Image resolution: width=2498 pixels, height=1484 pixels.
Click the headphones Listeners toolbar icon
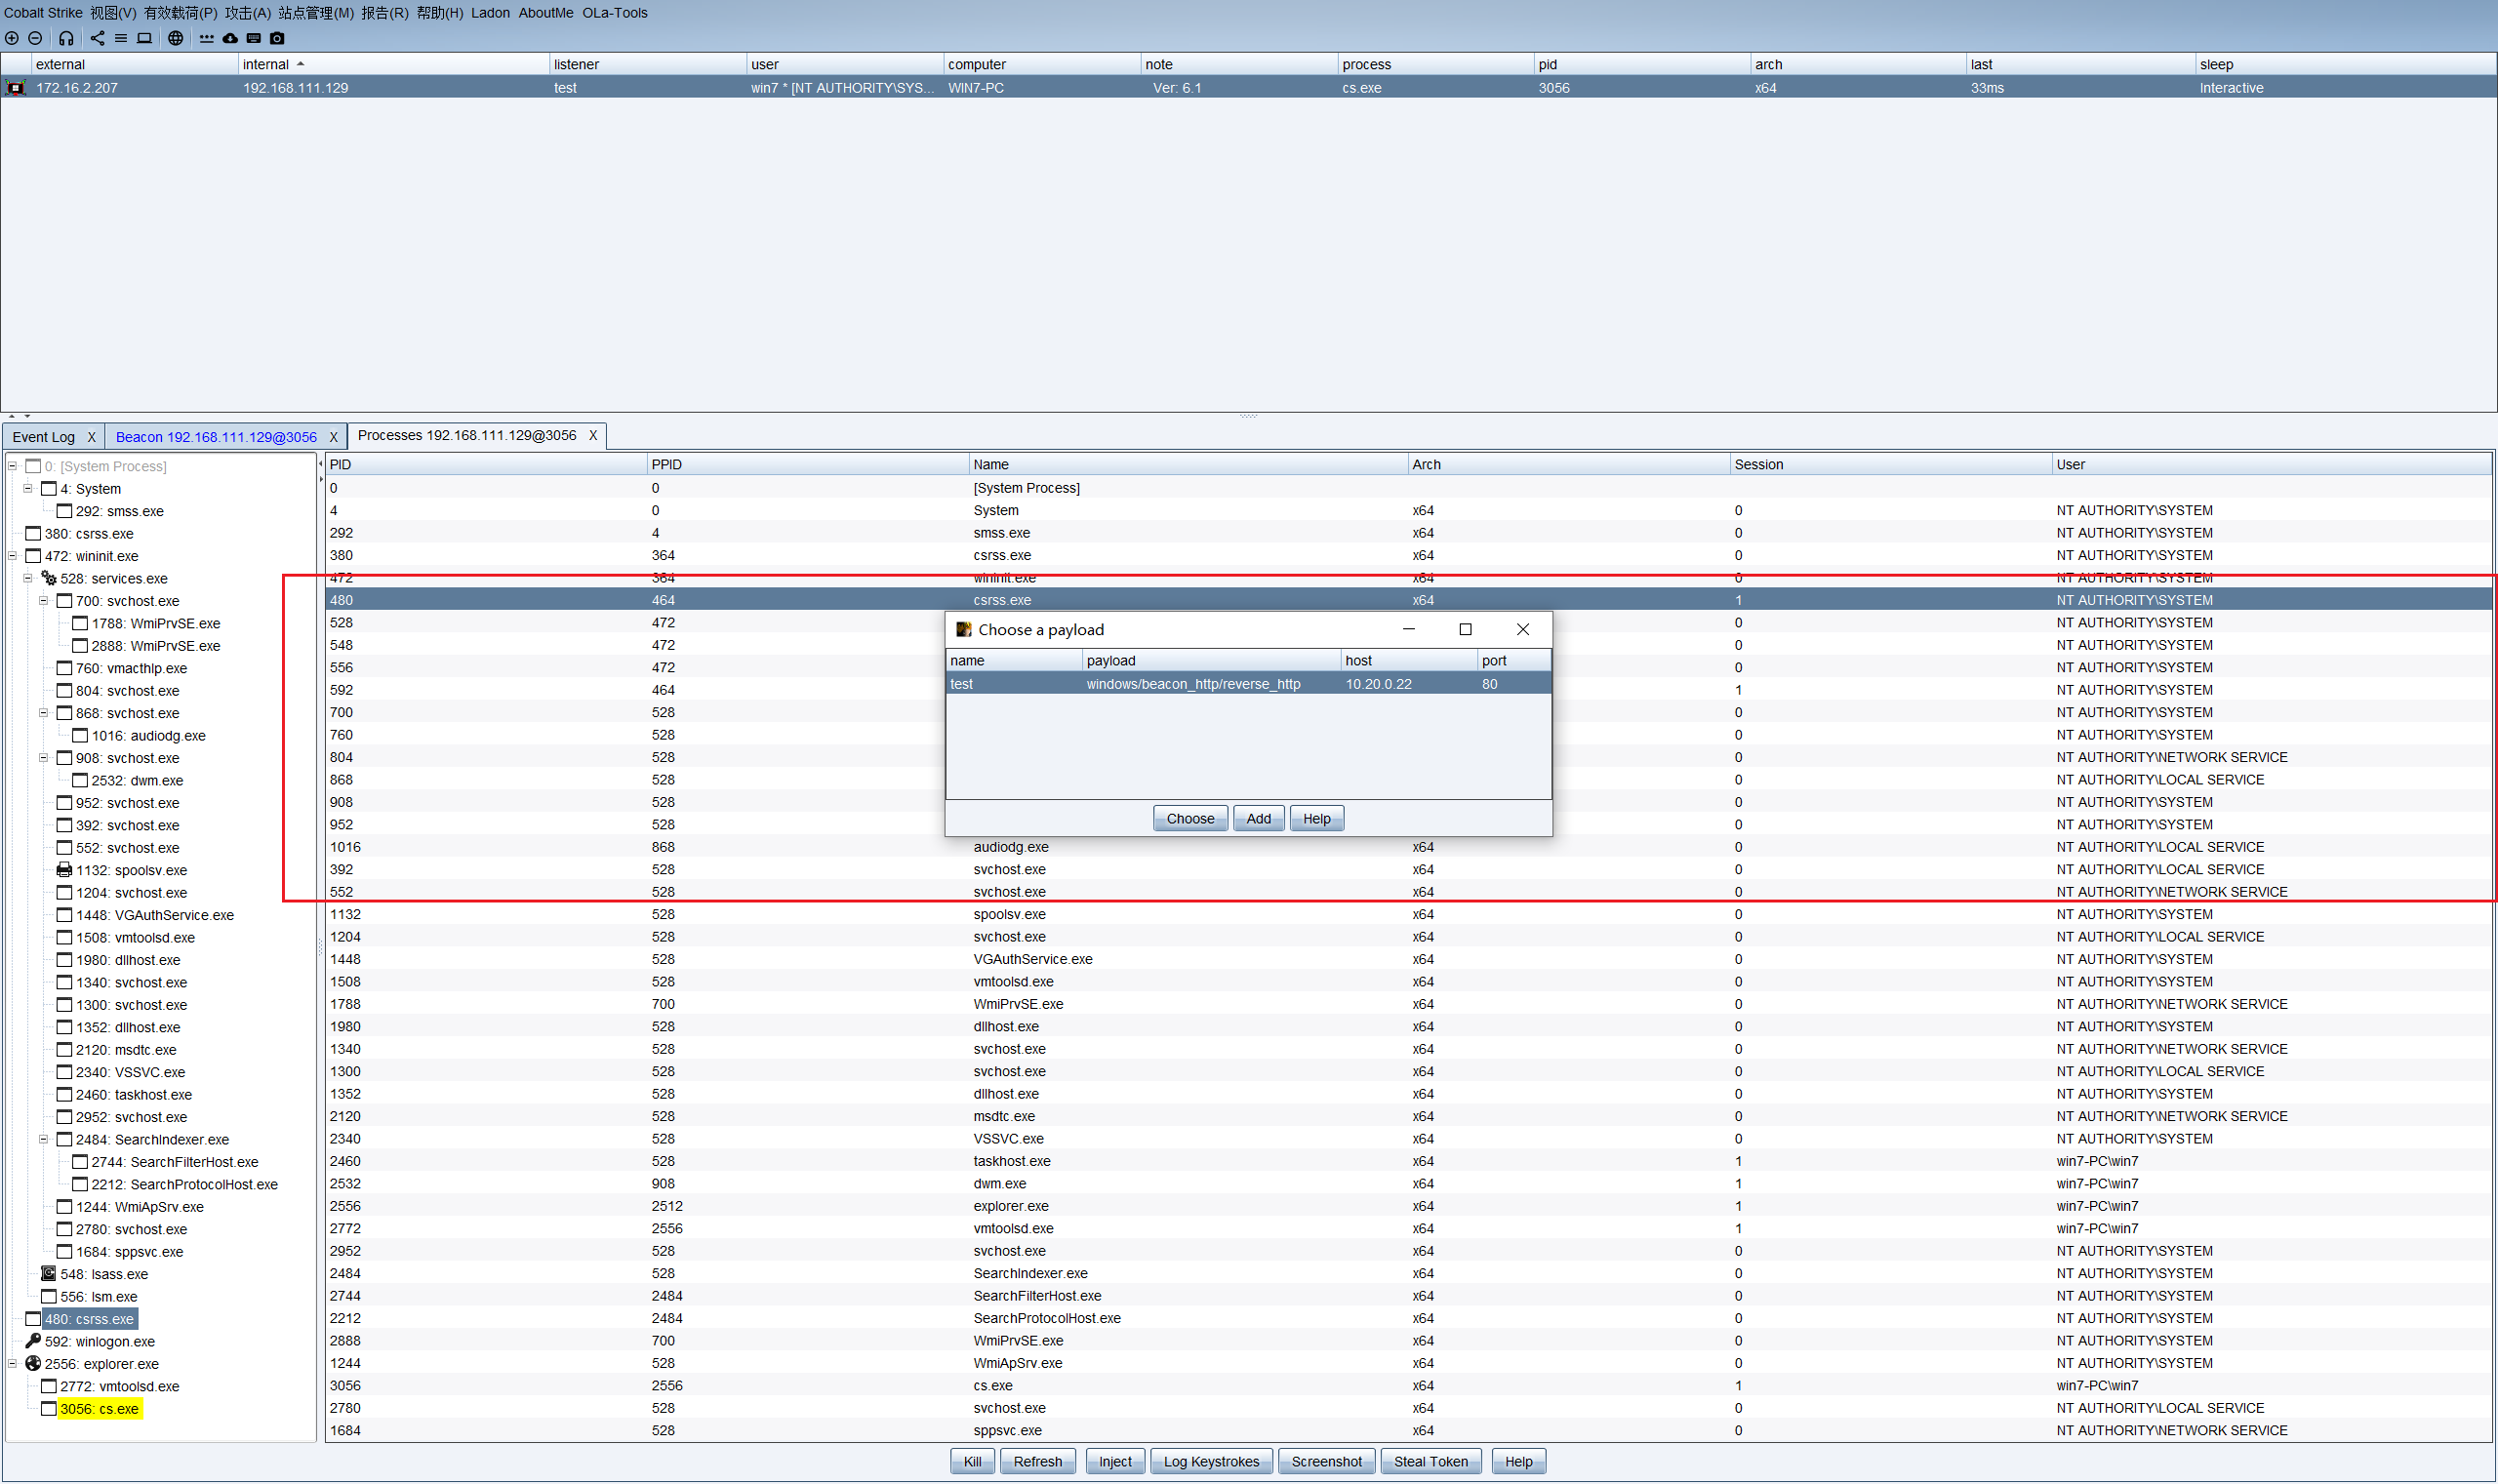point(66,38)
